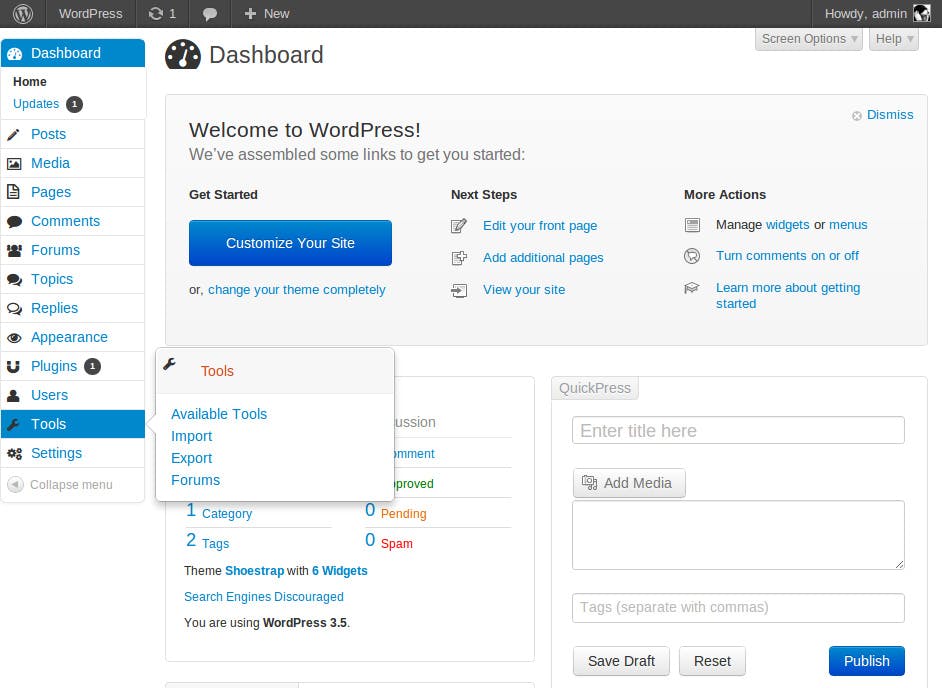942x688 pixels.
Task: Open the comments bubble in admin bar
Action: pyautogui.click(x=210, y=14)
